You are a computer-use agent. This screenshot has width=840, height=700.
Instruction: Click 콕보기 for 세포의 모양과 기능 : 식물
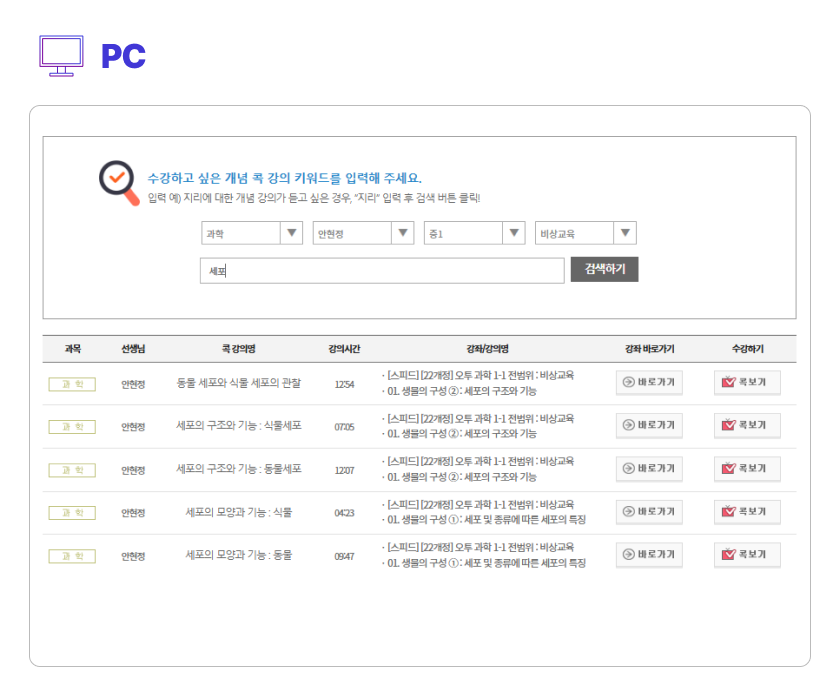[x=747, y=512]
